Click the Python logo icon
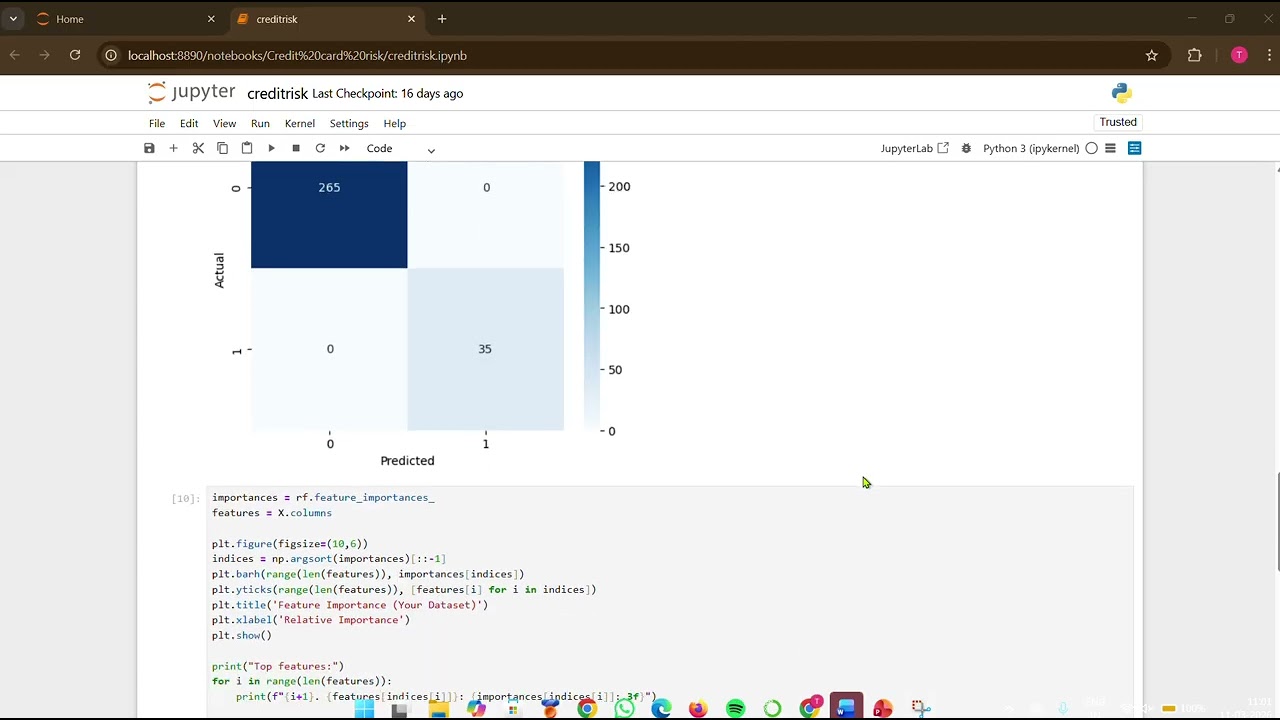 point(1121,93)
